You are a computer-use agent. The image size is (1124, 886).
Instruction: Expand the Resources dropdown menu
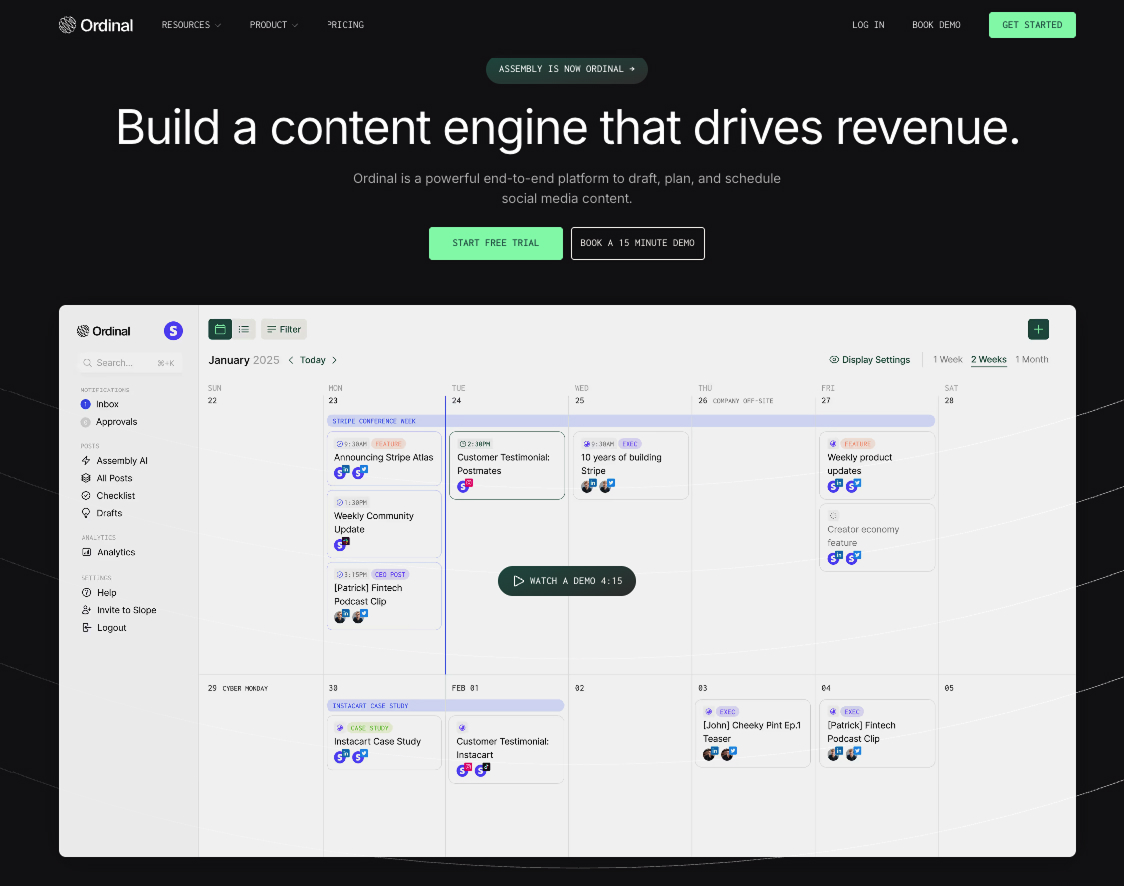point(191,25)
